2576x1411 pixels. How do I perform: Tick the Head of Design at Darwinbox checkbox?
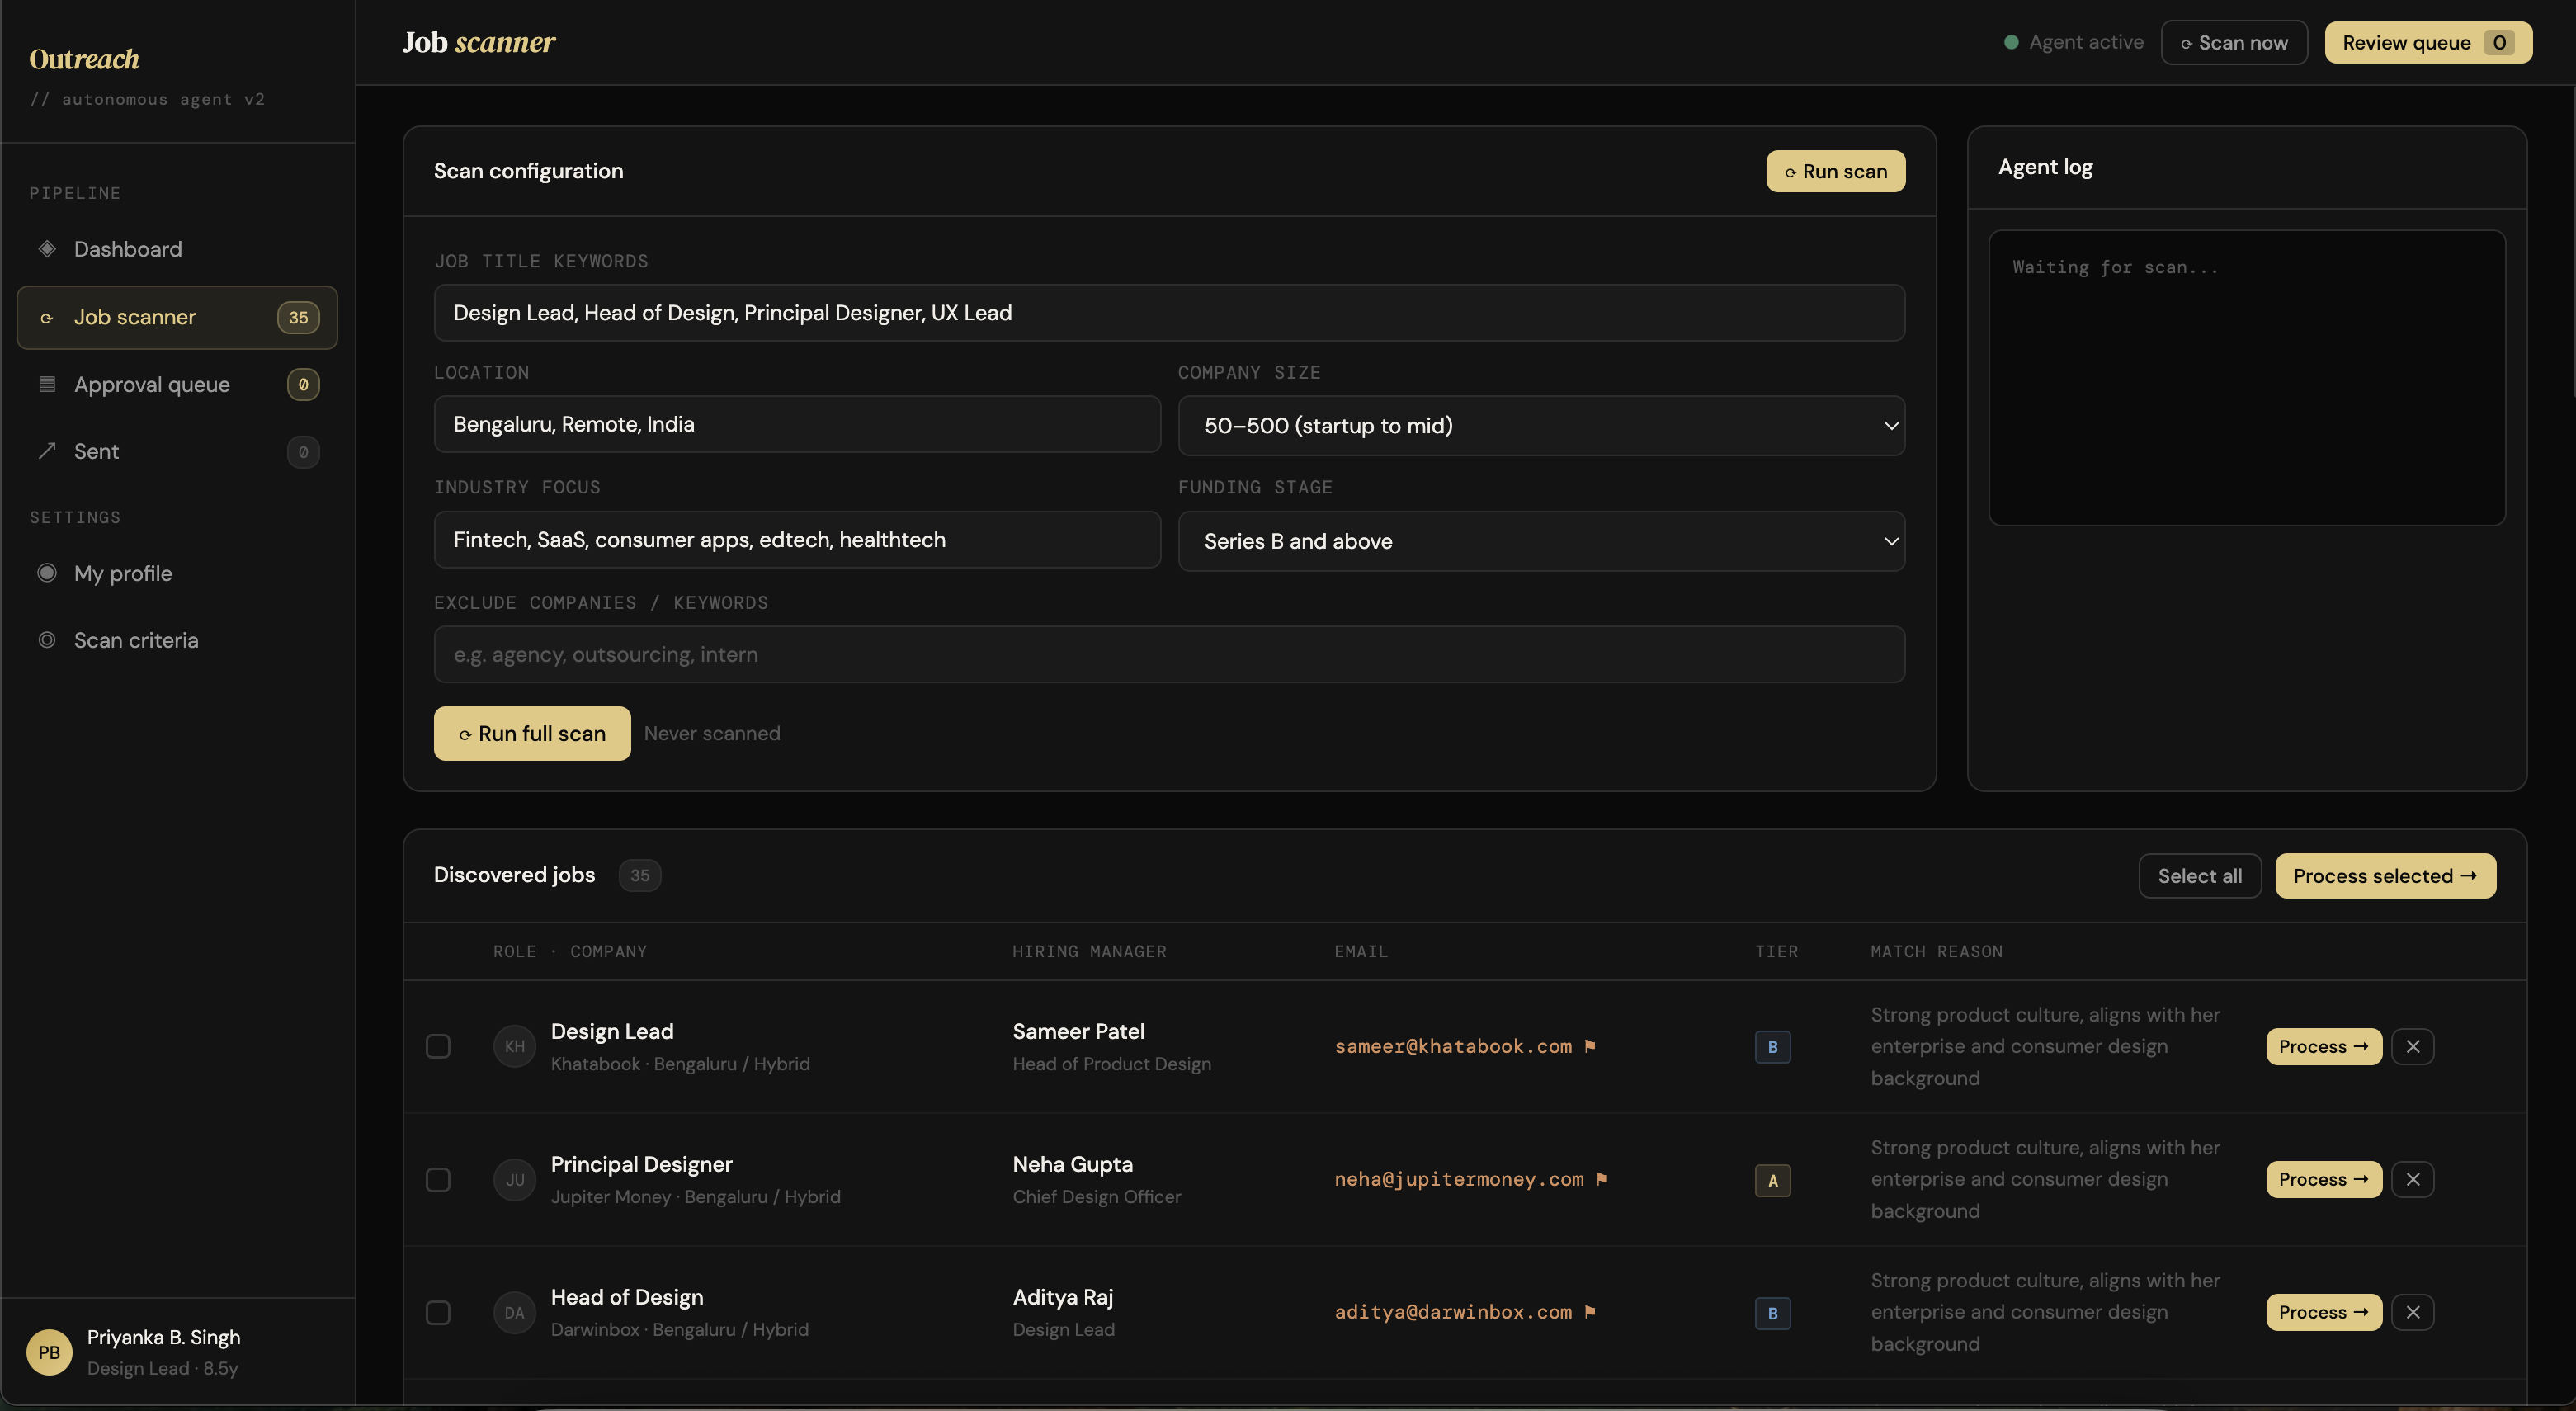pyautogui.click(x=438, y=1312)
